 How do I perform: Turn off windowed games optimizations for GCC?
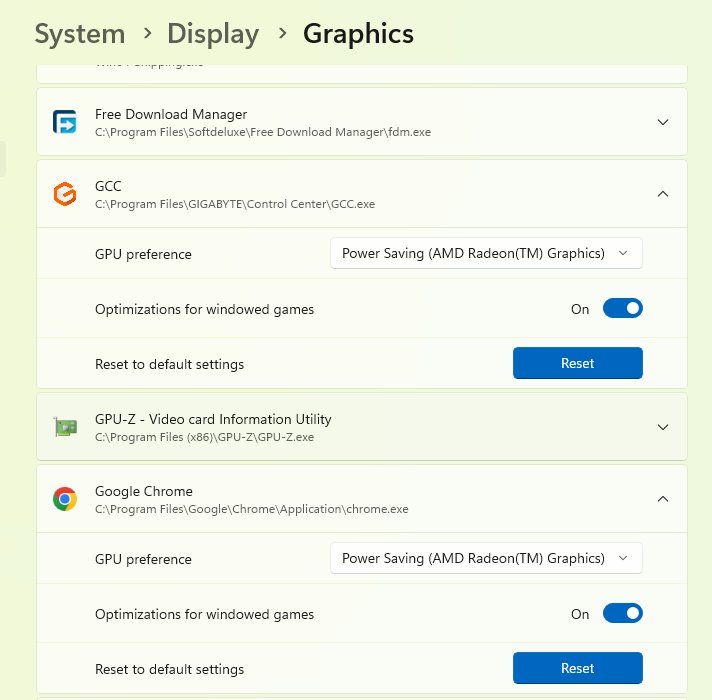(623, 309)
